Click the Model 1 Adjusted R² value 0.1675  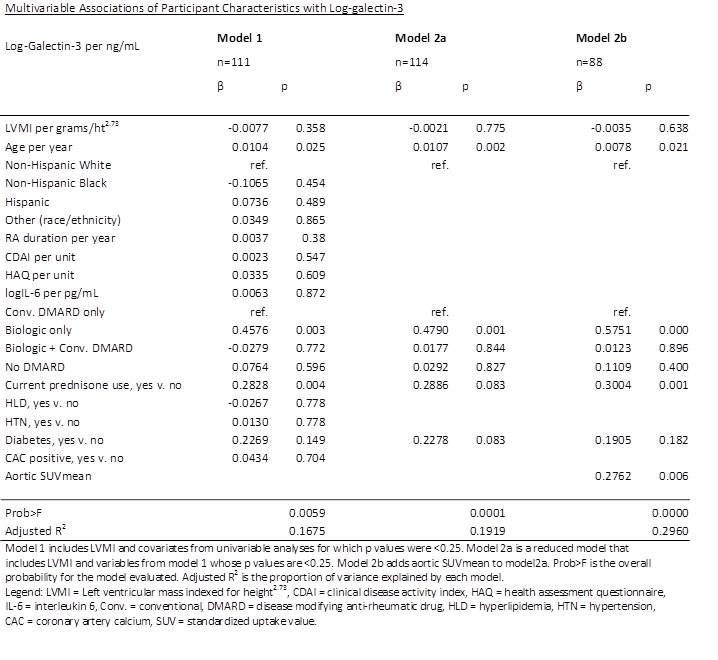pyautogui.click(x=307, y=531)
